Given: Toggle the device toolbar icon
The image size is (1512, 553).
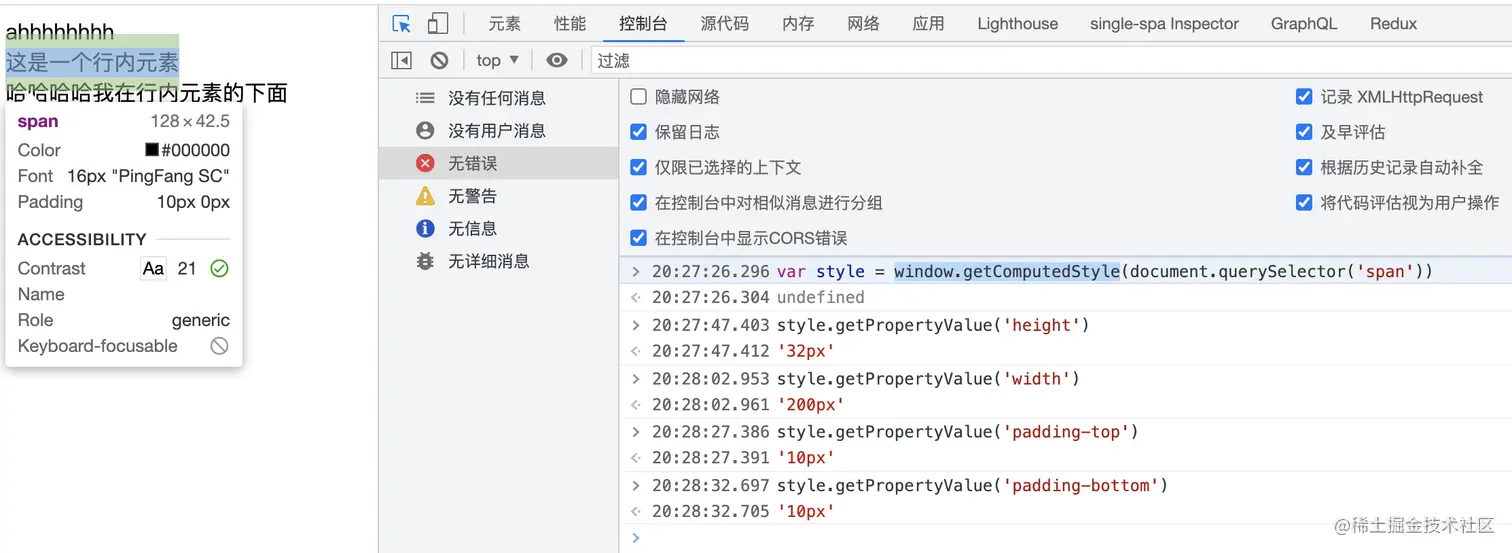Looking at the screenshot, I should click(x=437, y=24).
